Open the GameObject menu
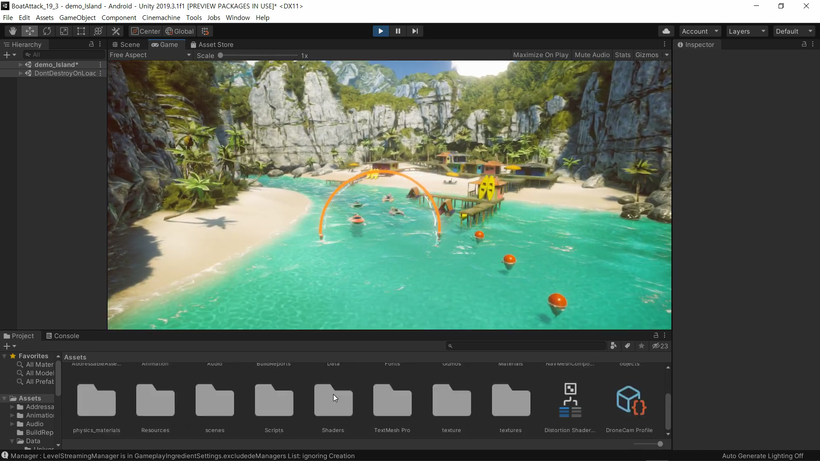Viewport: 820px width, 461px height. pyautogui.click(x=77, y=18)
